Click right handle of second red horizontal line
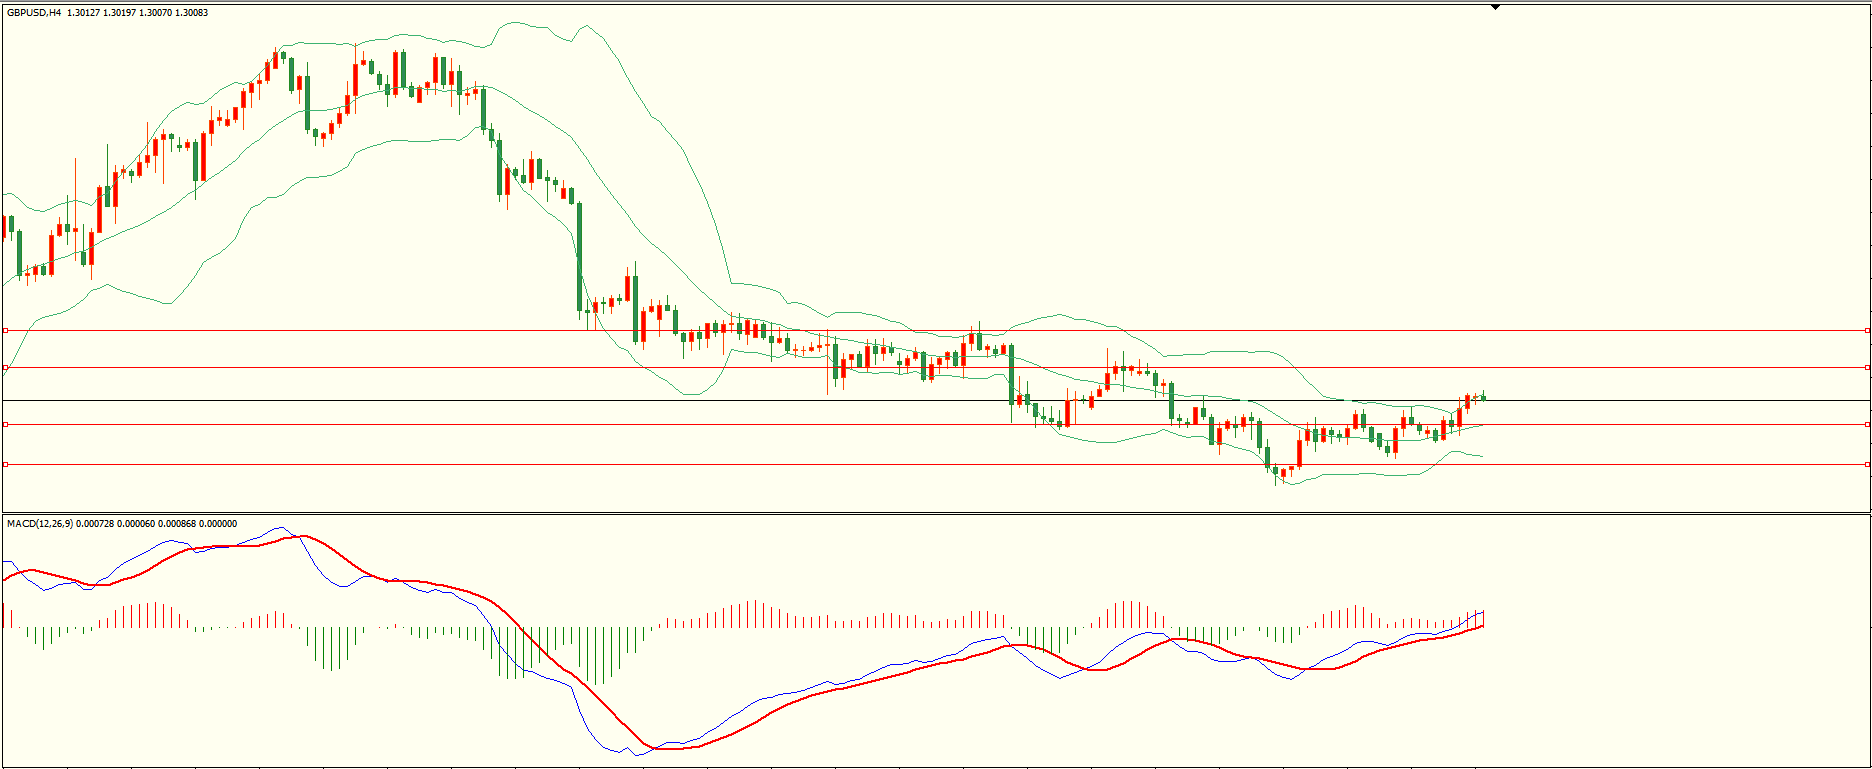The image size is (1872, 769). tap(1867, 368)
